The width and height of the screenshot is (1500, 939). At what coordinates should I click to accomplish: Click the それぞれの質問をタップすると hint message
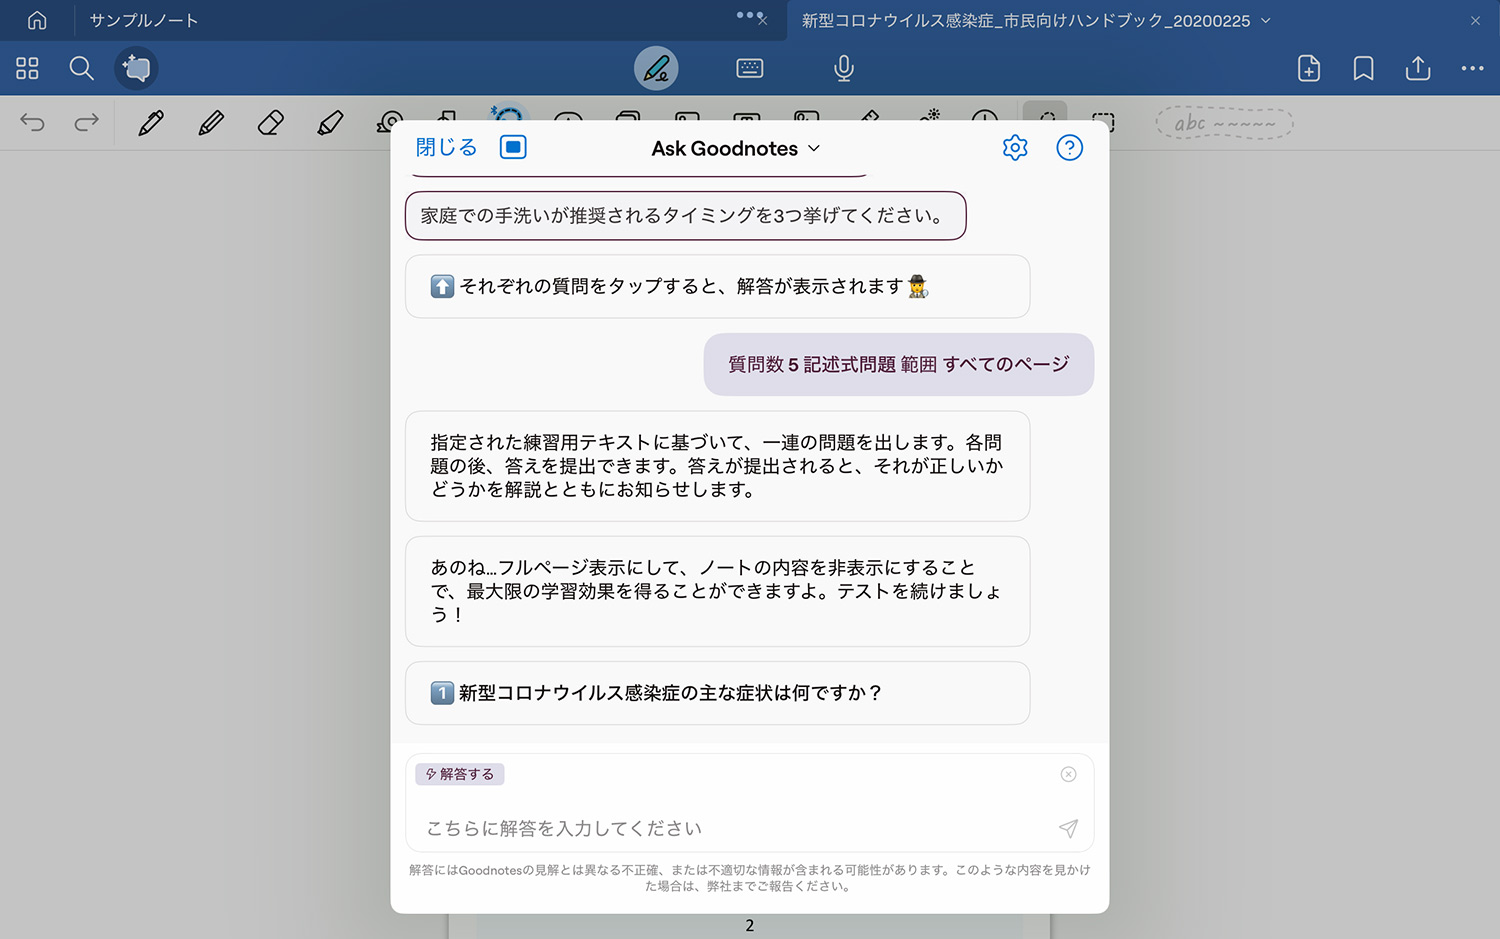pyautogui.click(x=717, y=287)
